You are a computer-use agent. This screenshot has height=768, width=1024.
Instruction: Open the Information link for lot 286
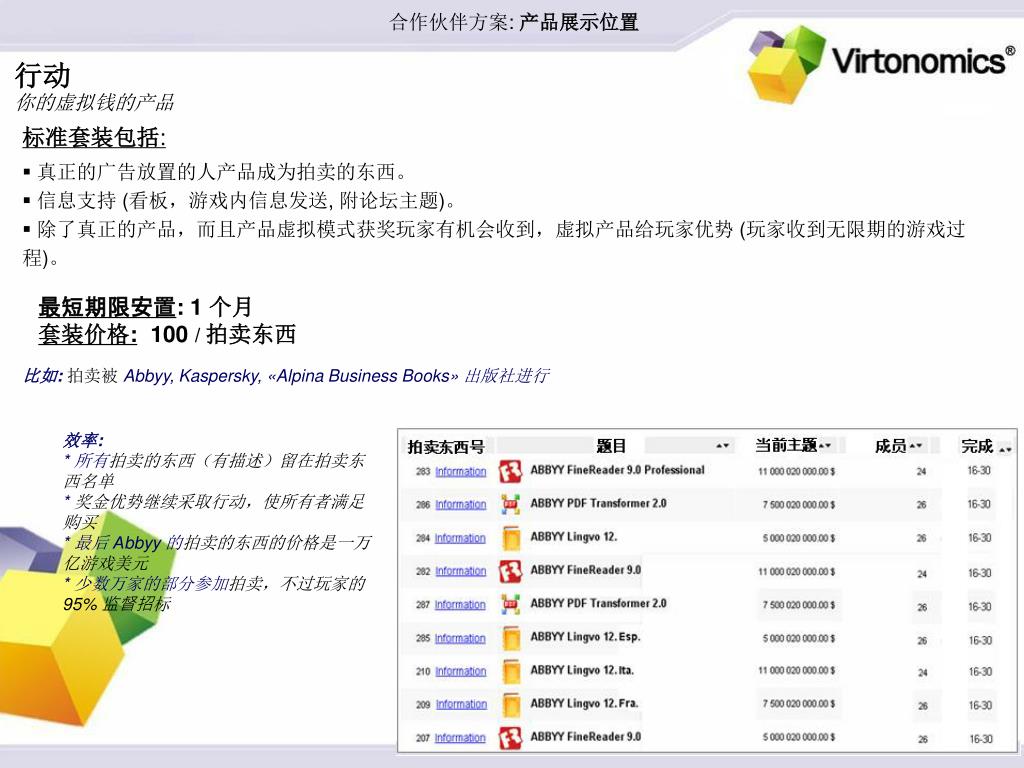click(x=460, y=505)
